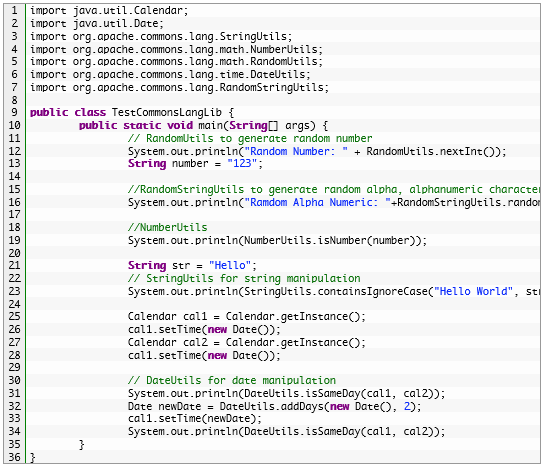Click the "Random Number: " string literal

[x=296, y=151]
